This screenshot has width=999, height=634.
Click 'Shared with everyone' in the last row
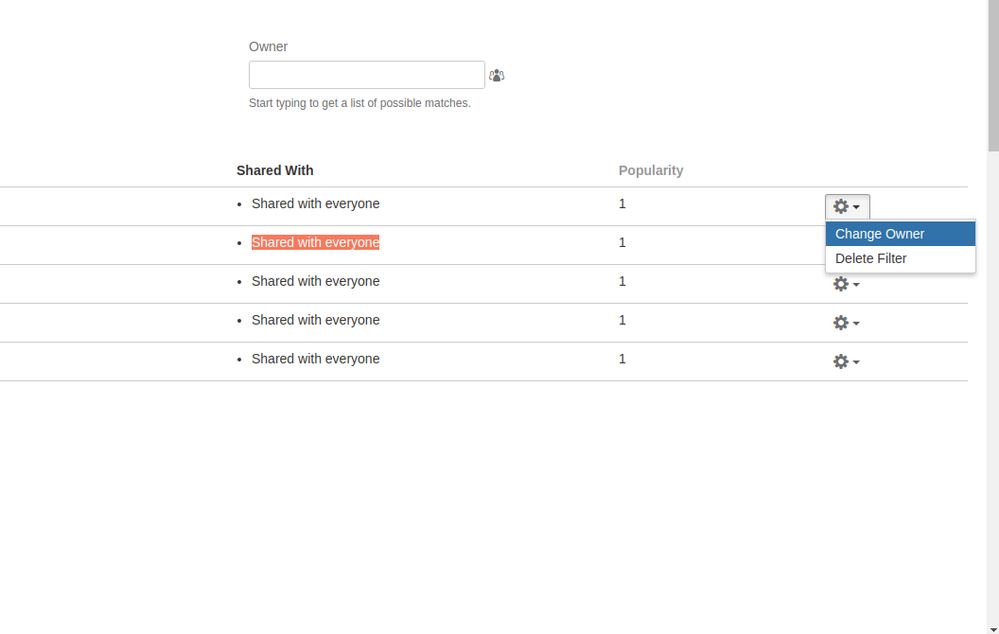pos(315,359)
